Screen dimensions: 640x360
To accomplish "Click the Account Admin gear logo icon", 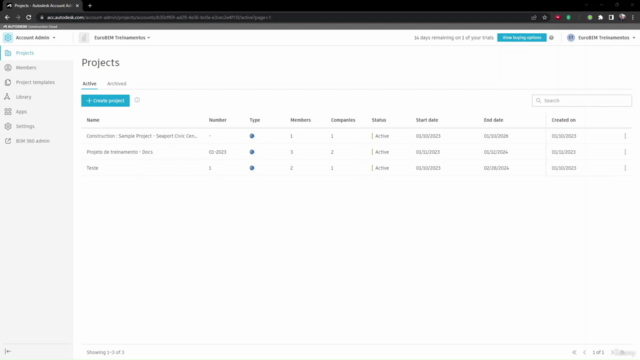I will [8, 38].
